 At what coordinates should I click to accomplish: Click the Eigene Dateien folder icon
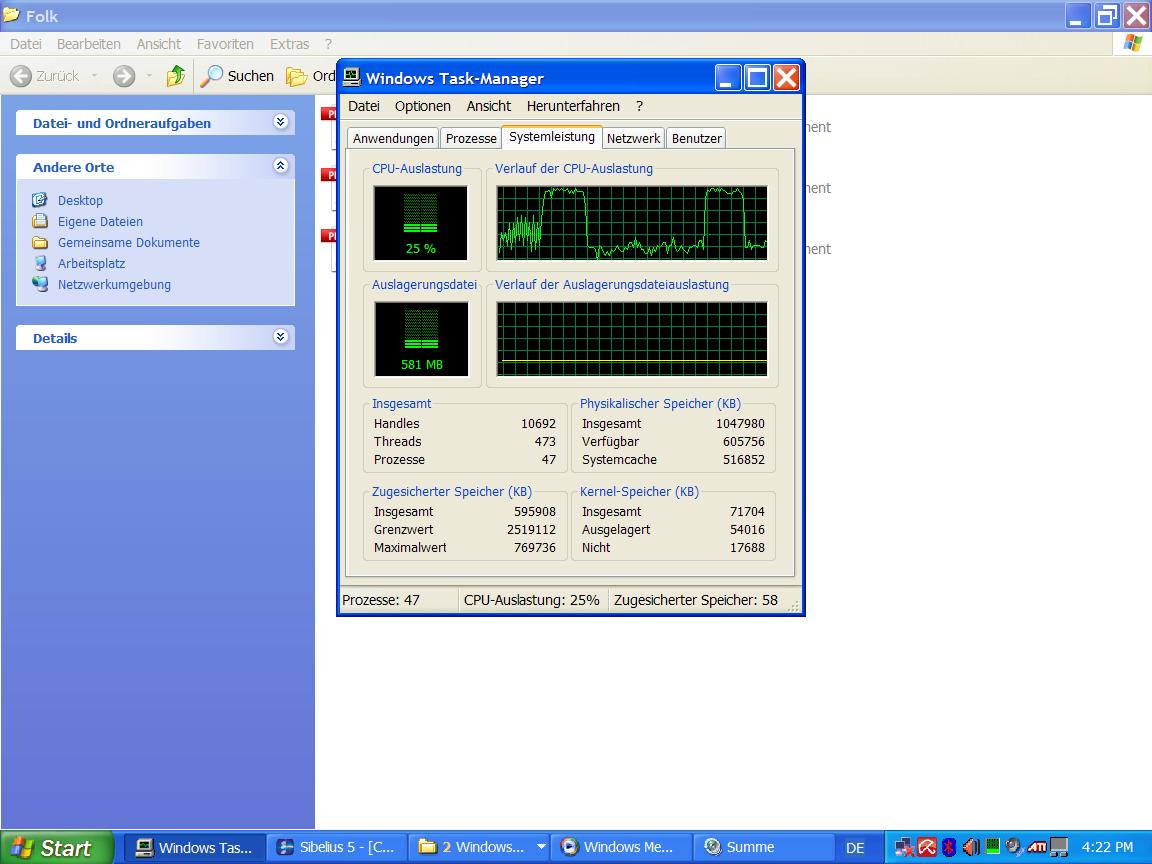pyautogui.click(x=40, y=221)
